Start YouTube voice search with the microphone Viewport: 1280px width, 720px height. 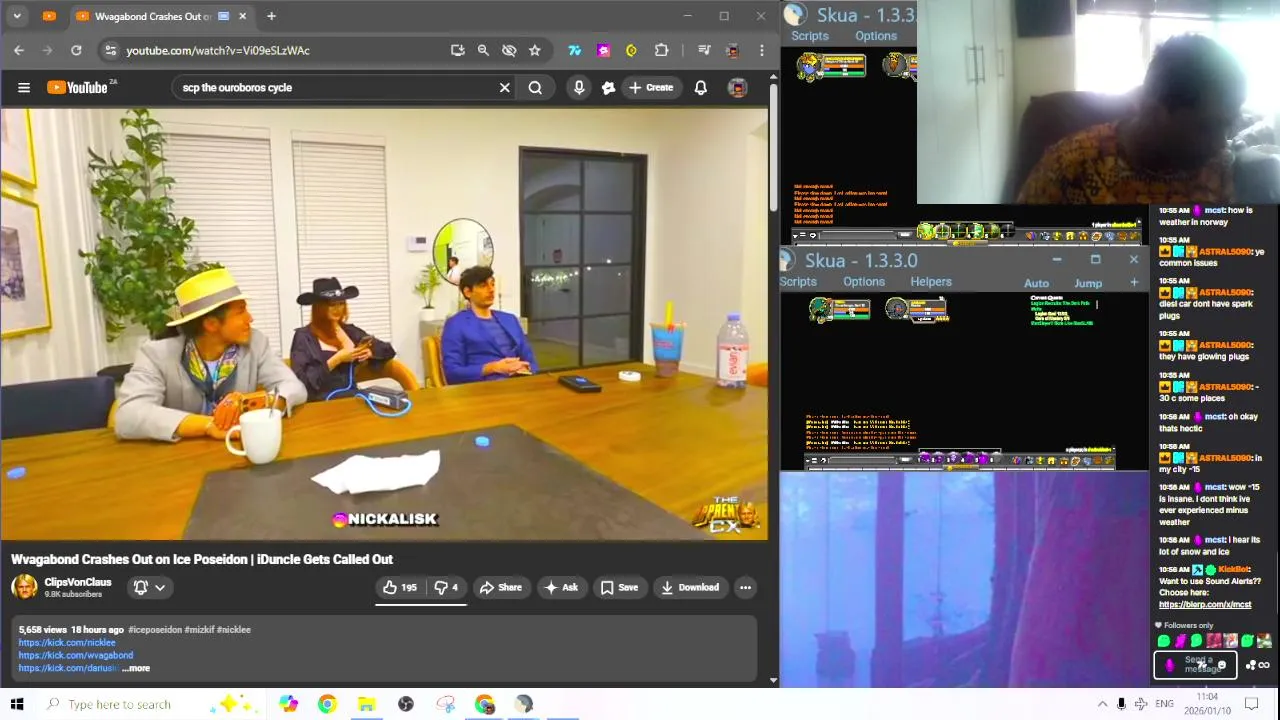pos(579,88)
